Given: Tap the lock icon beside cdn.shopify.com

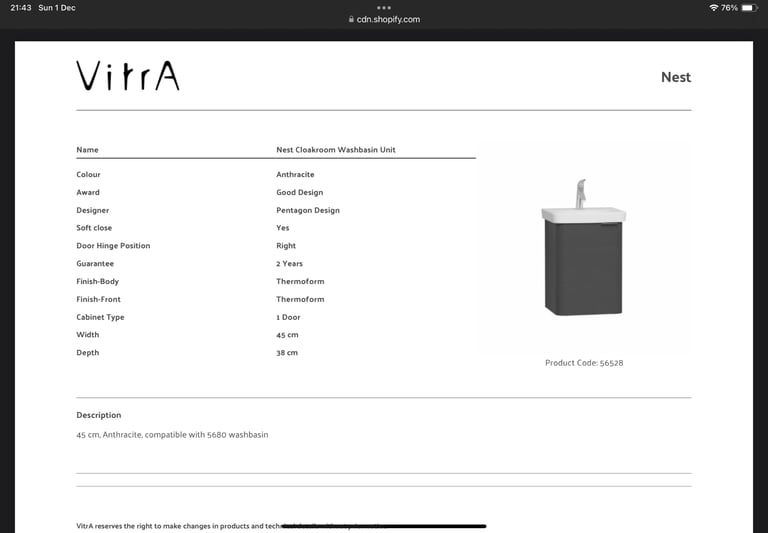Looking at the screenshot, I should (x=351, y=19).
